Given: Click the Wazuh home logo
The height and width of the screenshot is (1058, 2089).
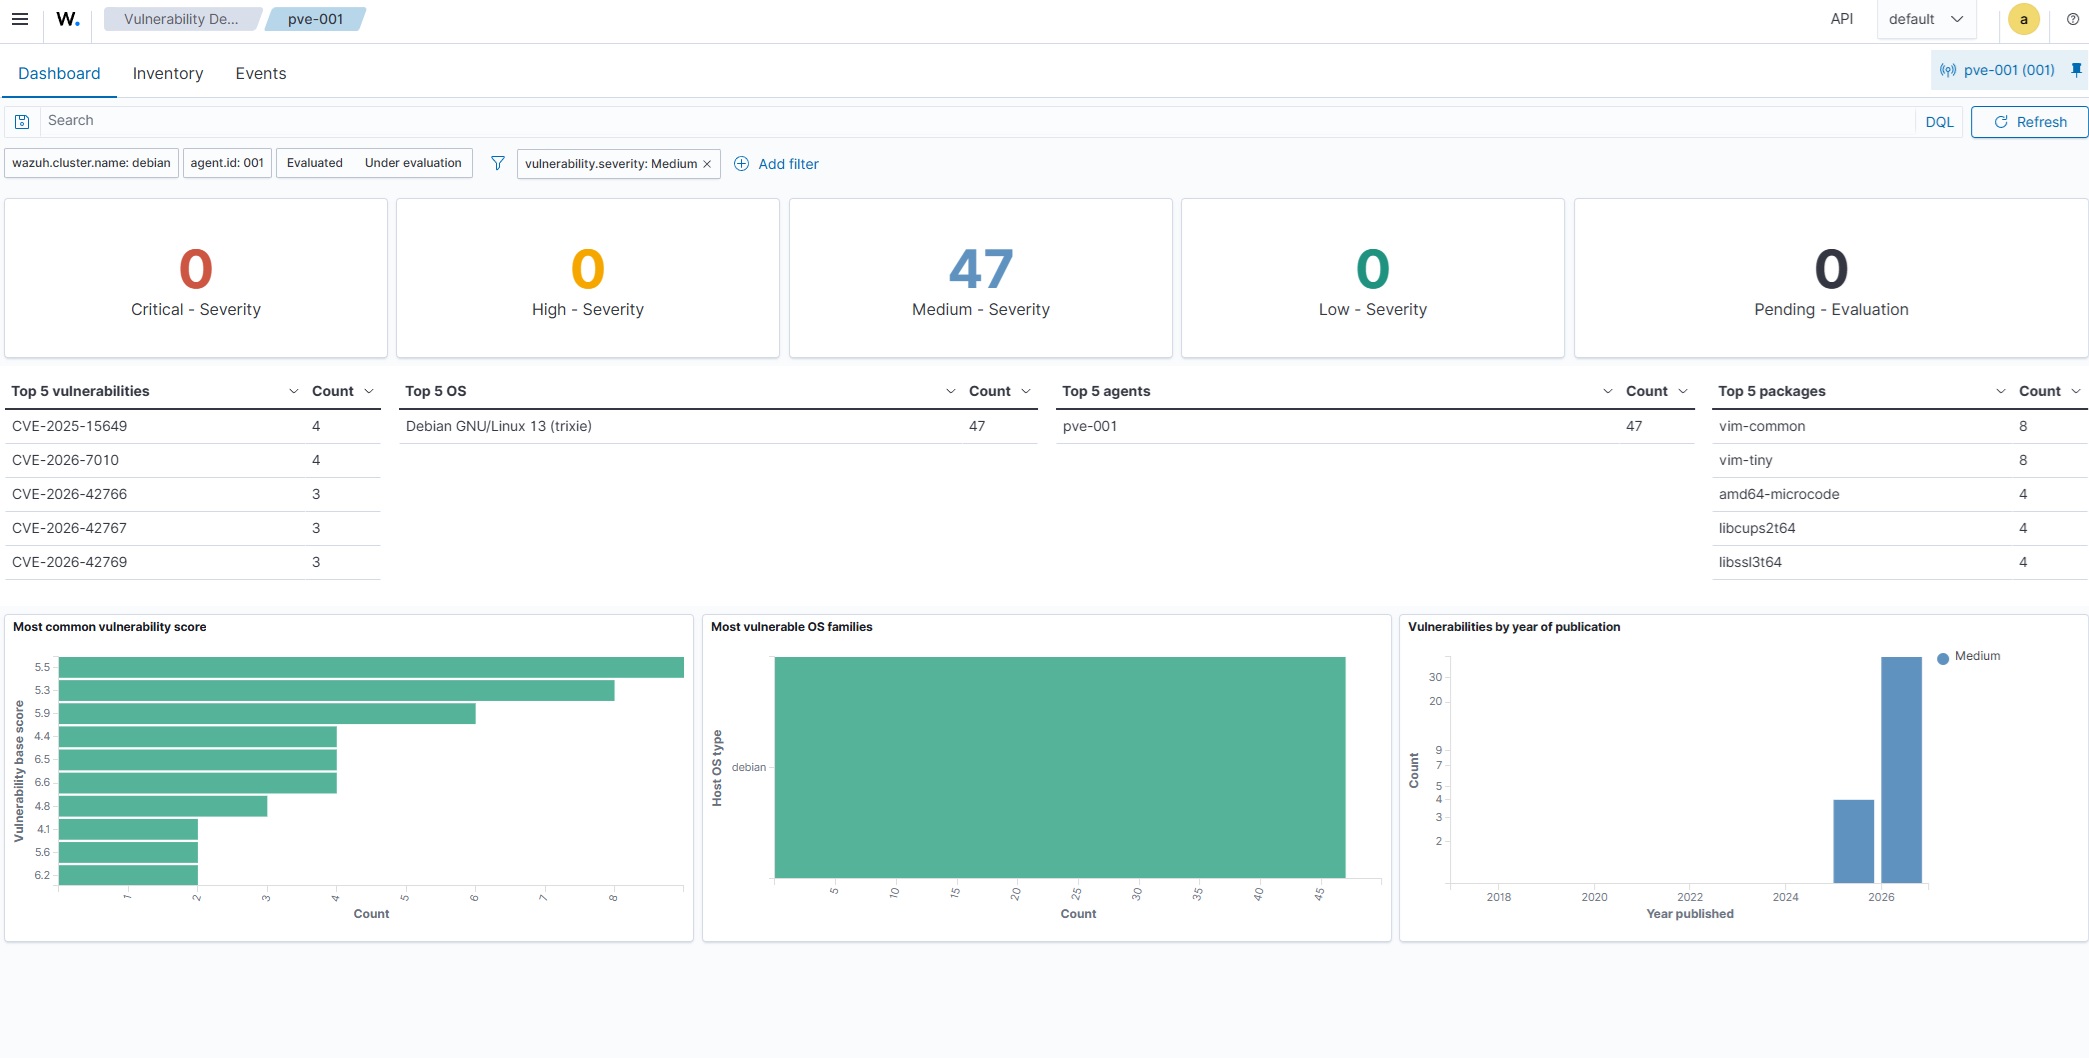Looking at the screenshot, I should coord(68,19).
